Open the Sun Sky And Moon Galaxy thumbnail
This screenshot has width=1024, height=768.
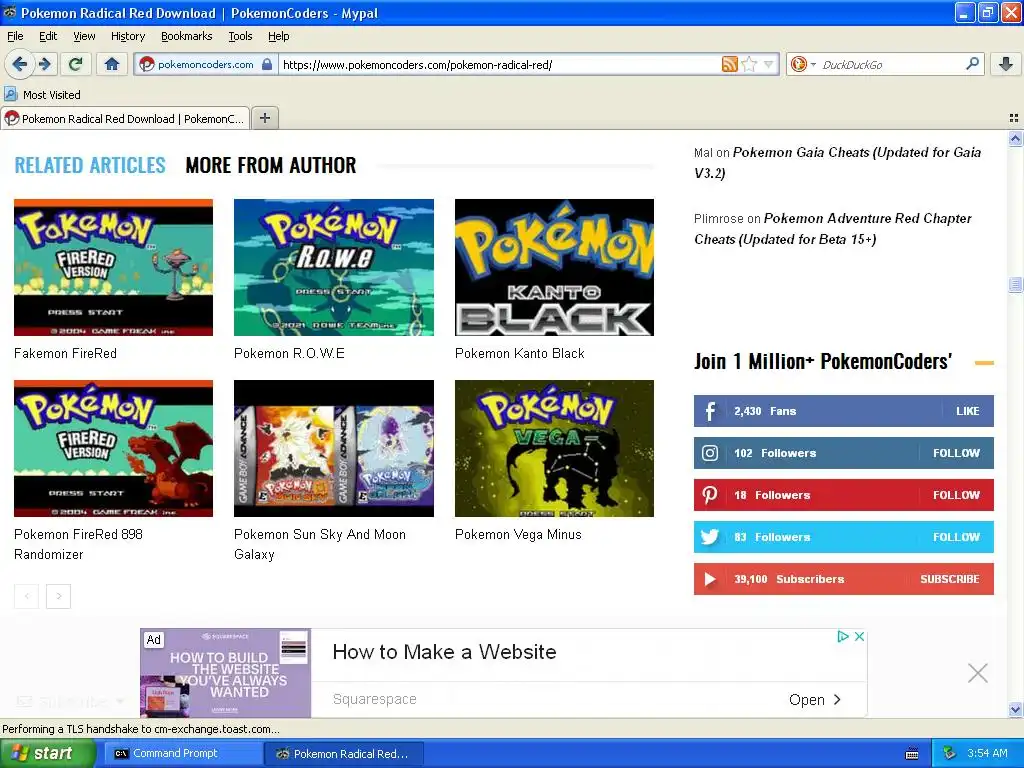(334, 448)
